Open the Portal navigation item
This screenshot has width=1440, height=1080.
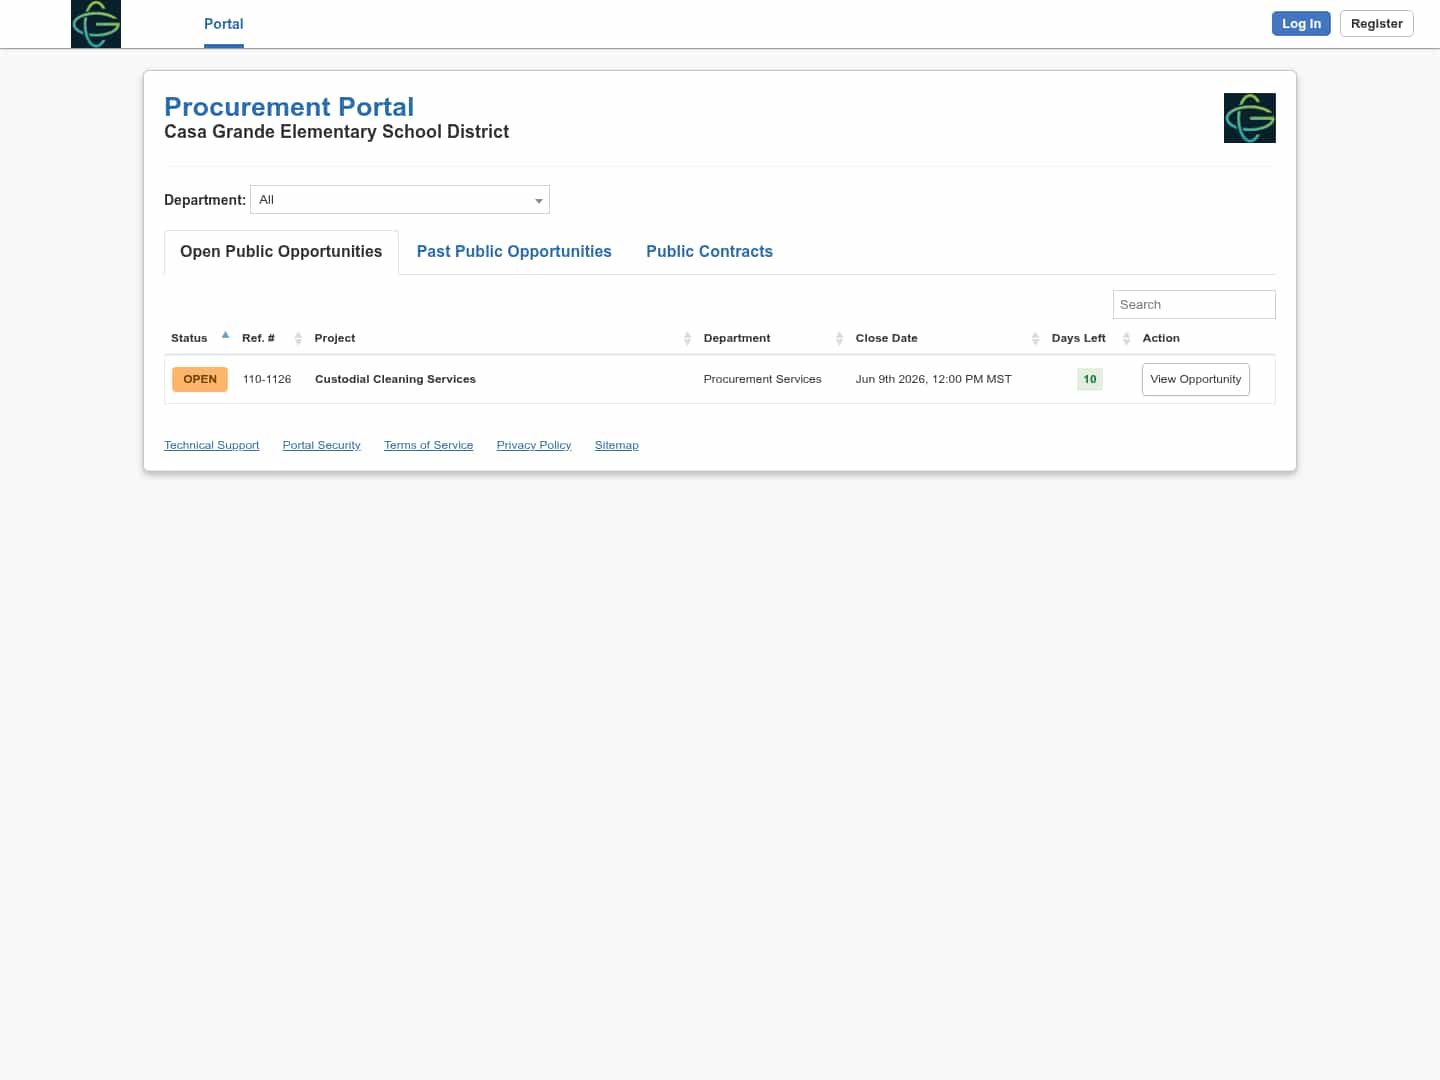[x=224, y=24]
